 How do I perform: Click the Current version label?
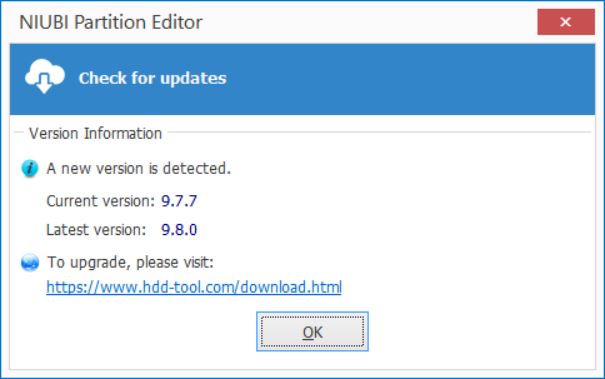pyautogui.click(x=100, y=201)
